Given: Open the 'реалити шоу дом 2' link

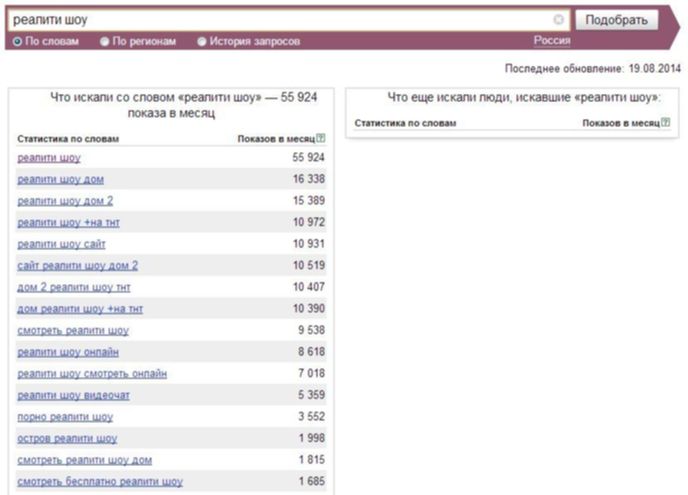Looking at the screenshot, I should [x=65, y=201].
